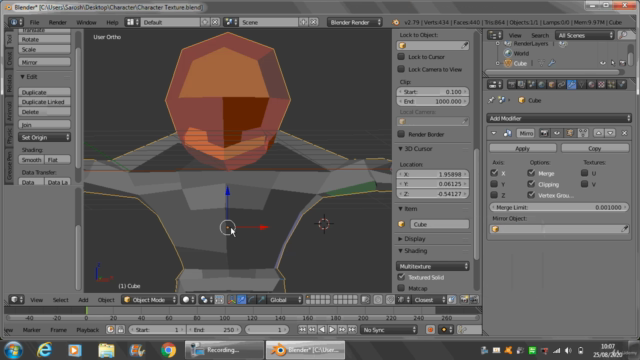Open the Material properties tab icon
Viewport: 640px width, 360px height.
pyautogui.click(x=591, y=84)
